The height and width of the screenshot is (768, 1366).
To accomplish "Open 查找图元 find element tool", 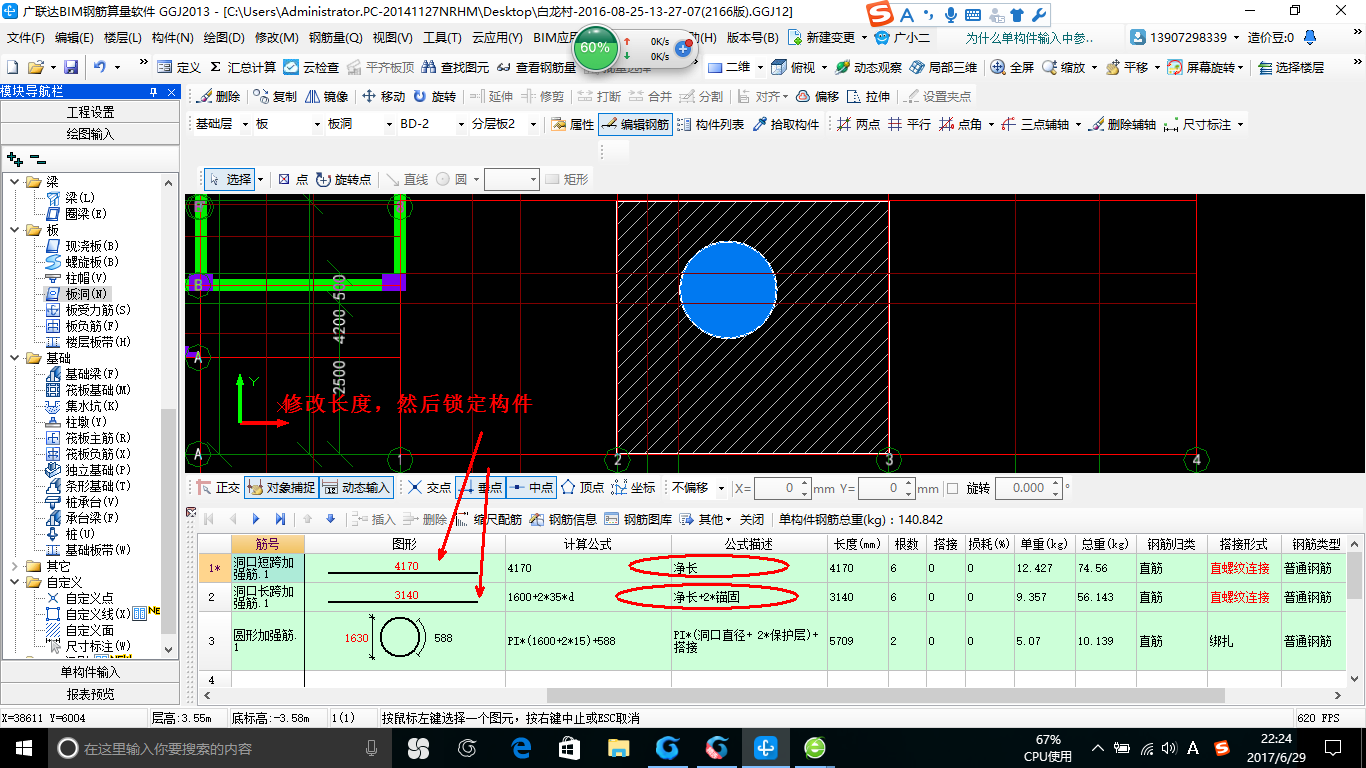I will click(x=455, y=67).
